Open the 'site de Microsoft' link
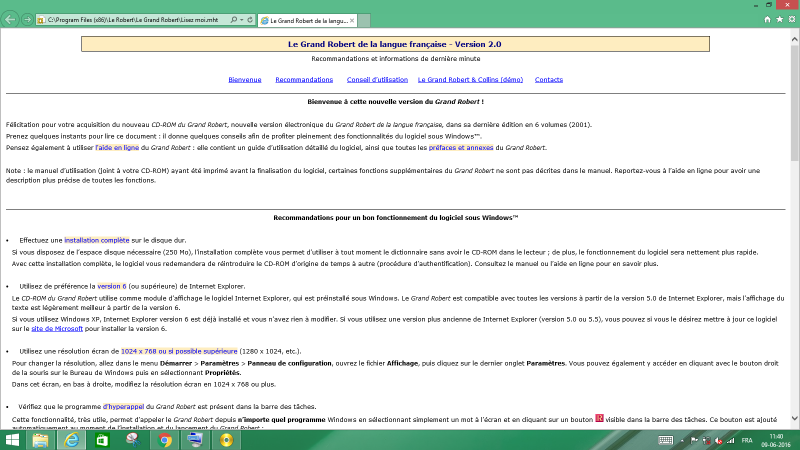The width and height of the screenshot is (800, 450). [57, 329]
